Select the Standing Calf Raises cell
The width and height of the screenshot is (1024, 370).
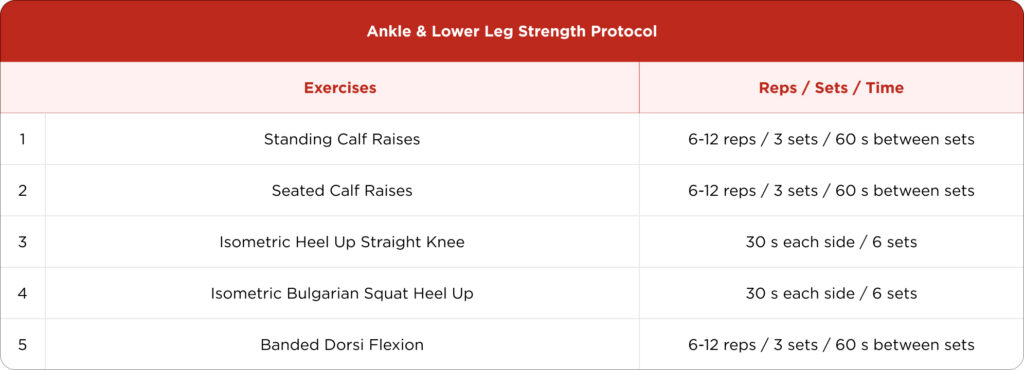342,139
